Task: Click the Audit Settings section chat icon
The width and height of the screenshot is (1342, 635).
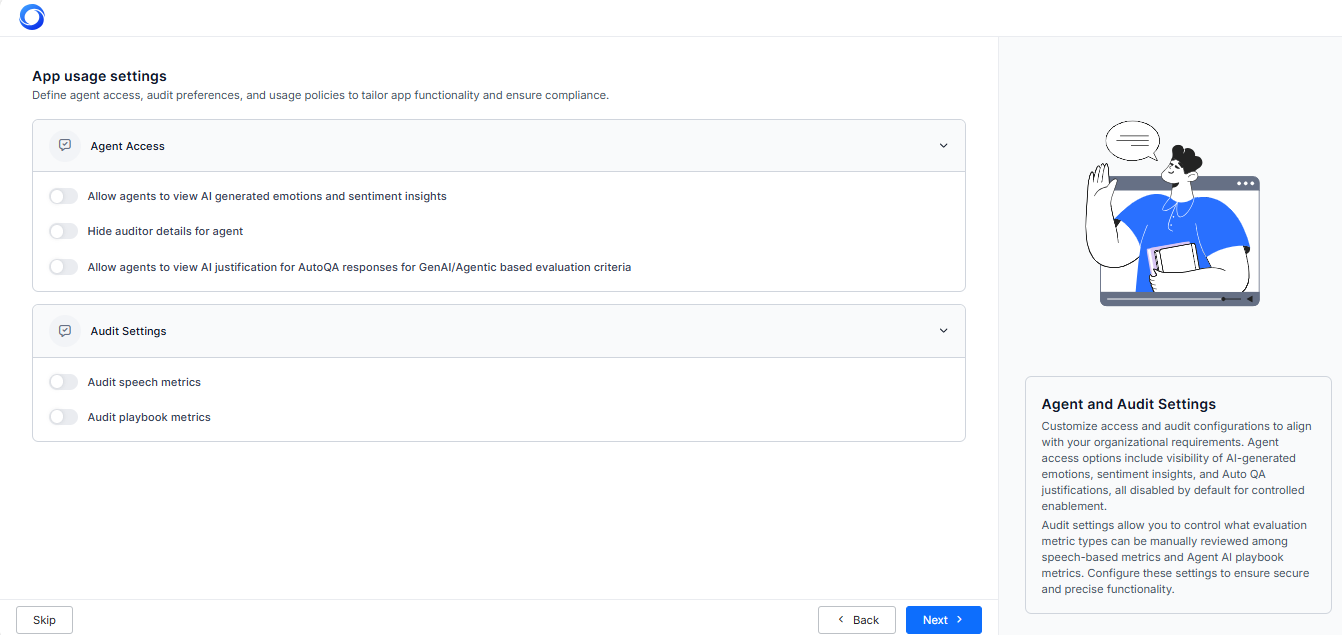Action: pyautogui.click(x=65, y=330)
